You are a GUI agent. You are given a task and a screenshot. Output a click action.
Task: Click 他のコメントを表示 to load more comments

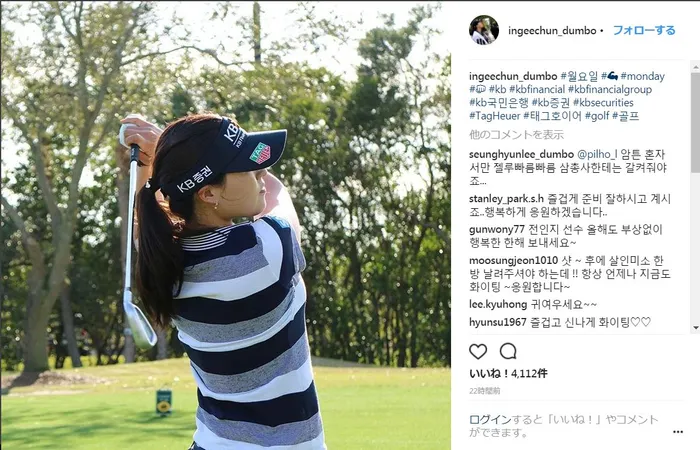[x=516, y=134]
